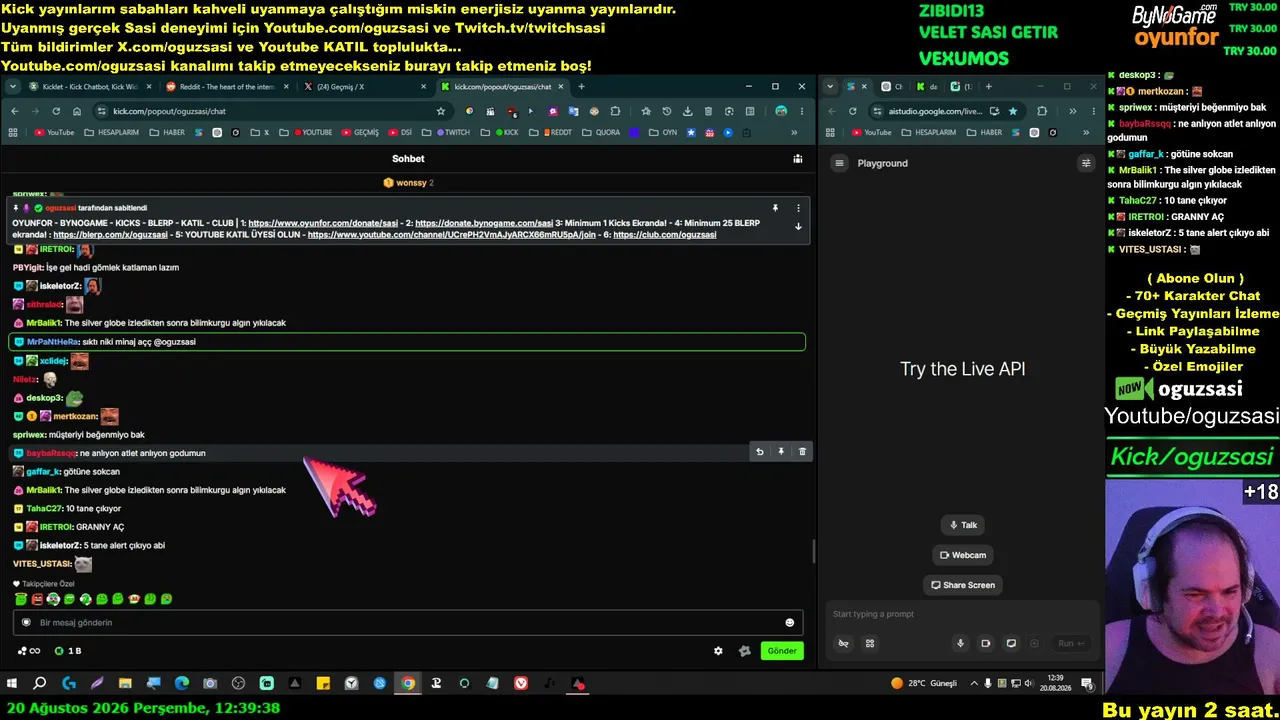Image resolution: width=1280 pixels, height=720 pixels.
Task: Open the weather widget showing 28°C Güneşli
Action: tap(924, 684)
